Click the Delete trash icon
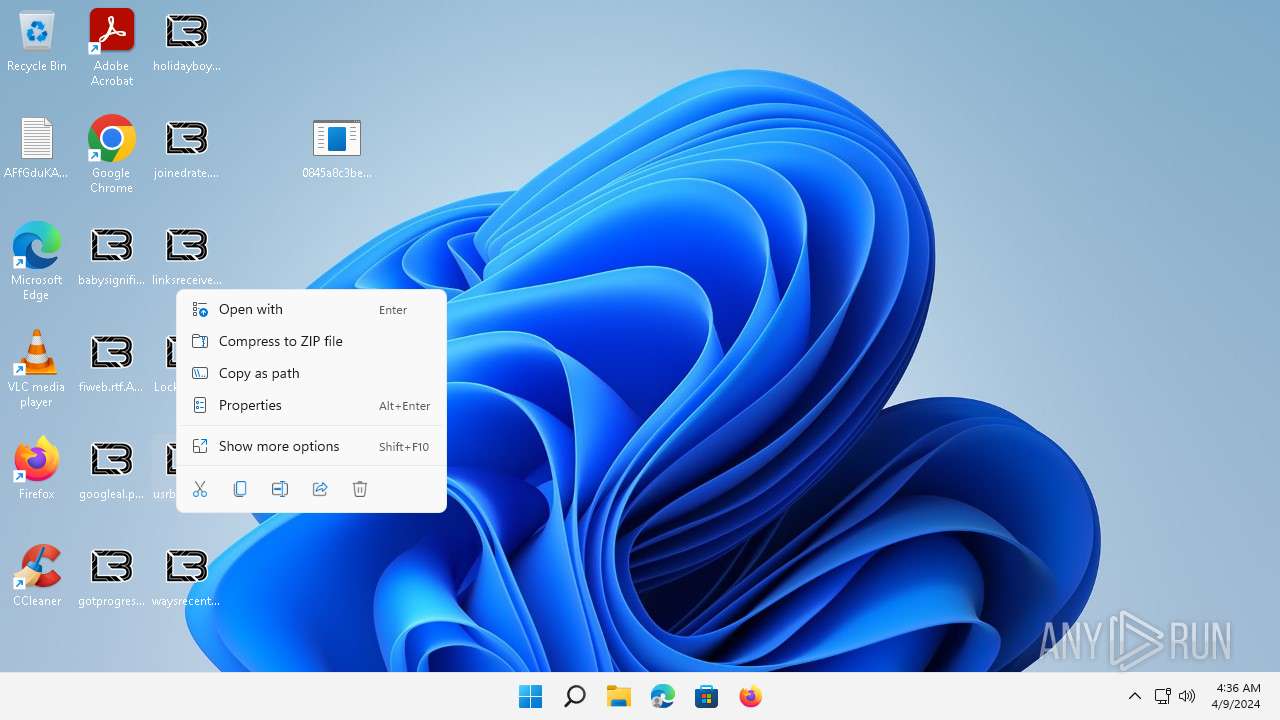 pos(360,489)
